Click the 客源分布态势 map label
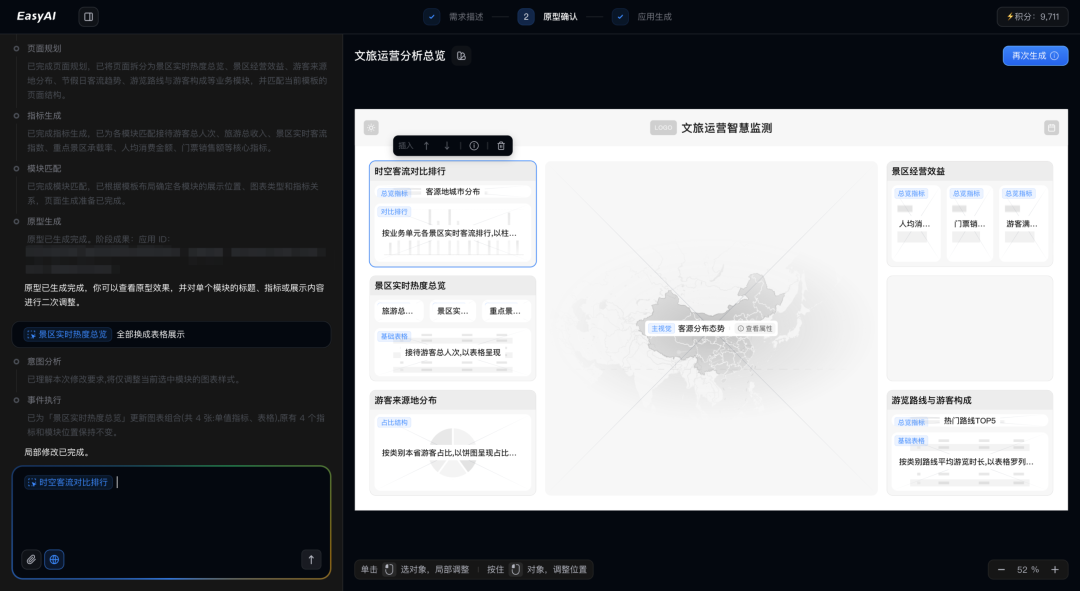This screenshot has height=591, width=1080. coord(701,329)
